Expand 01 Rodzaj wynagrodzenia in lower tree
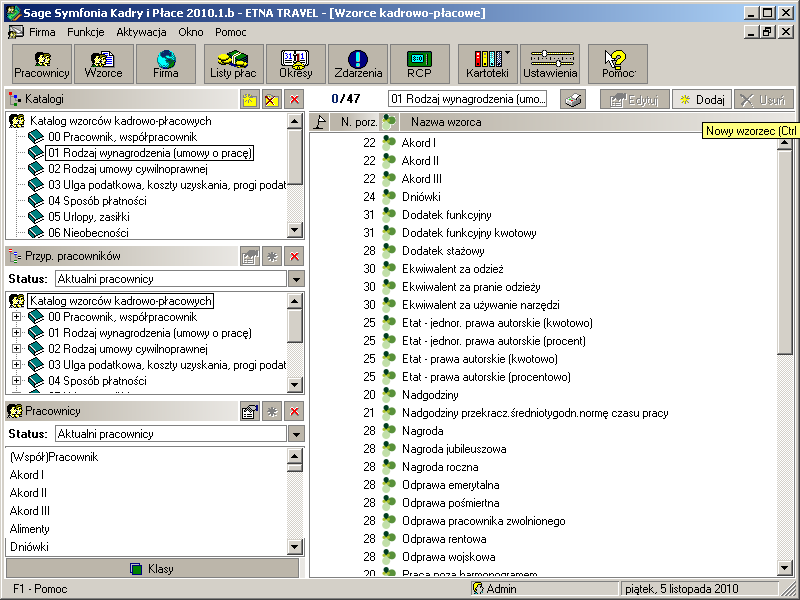Image resolution: width=800 pixels, height=600 pixels. pos(16,333)
